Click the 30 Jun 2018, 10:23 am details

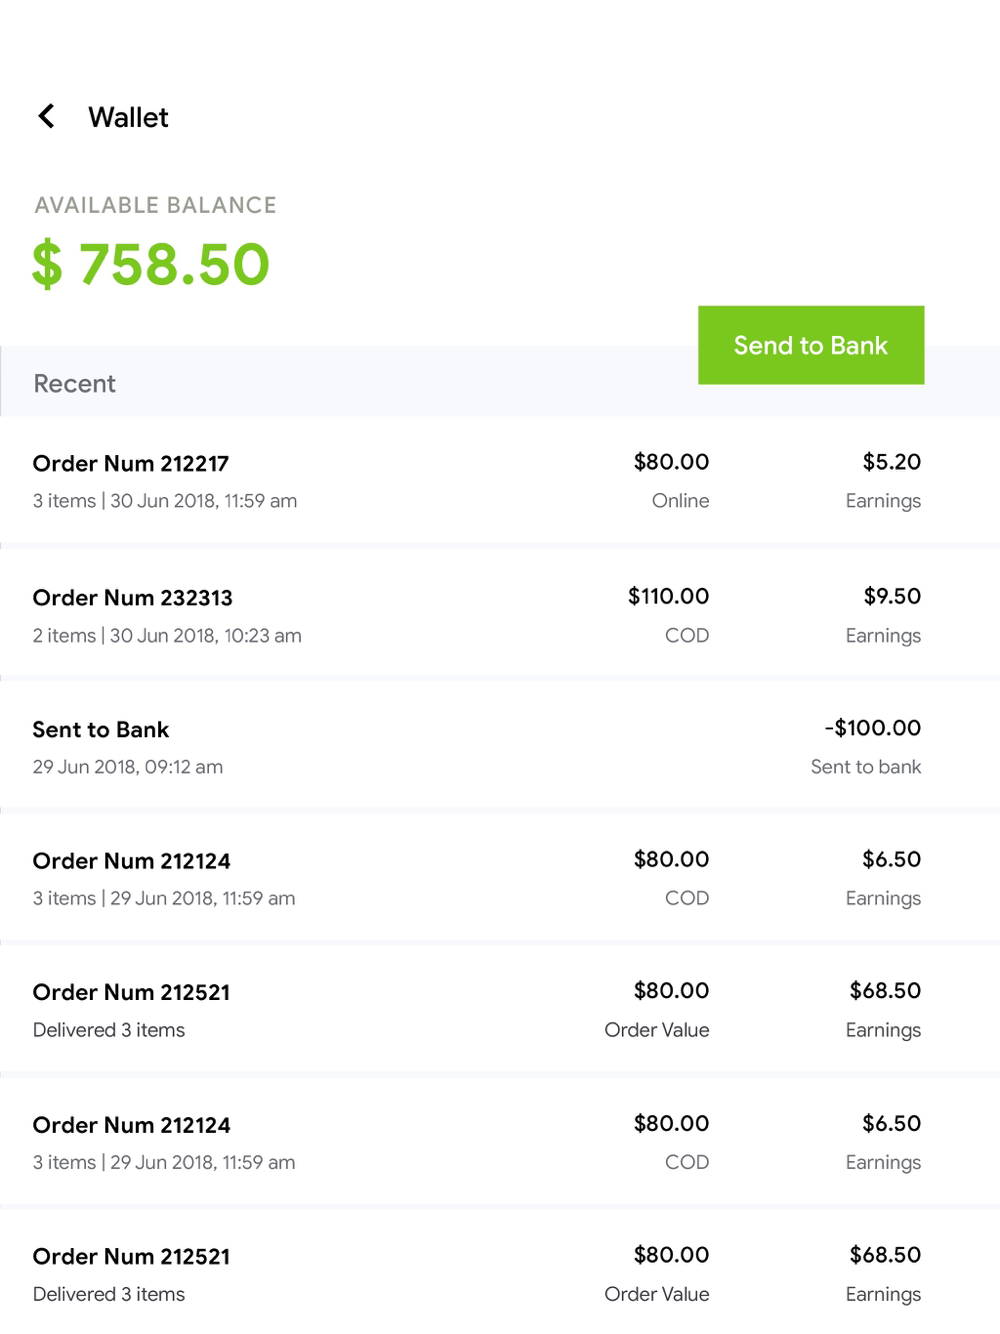pyautogui.click(x=205, y=636)
